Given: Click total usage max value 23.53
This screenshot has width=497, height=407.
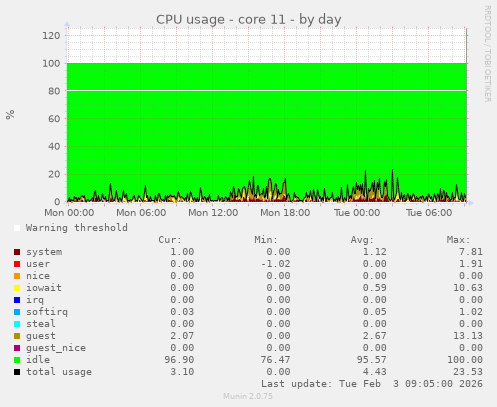Looking at the screenshot, I should (x=468, y=372).
